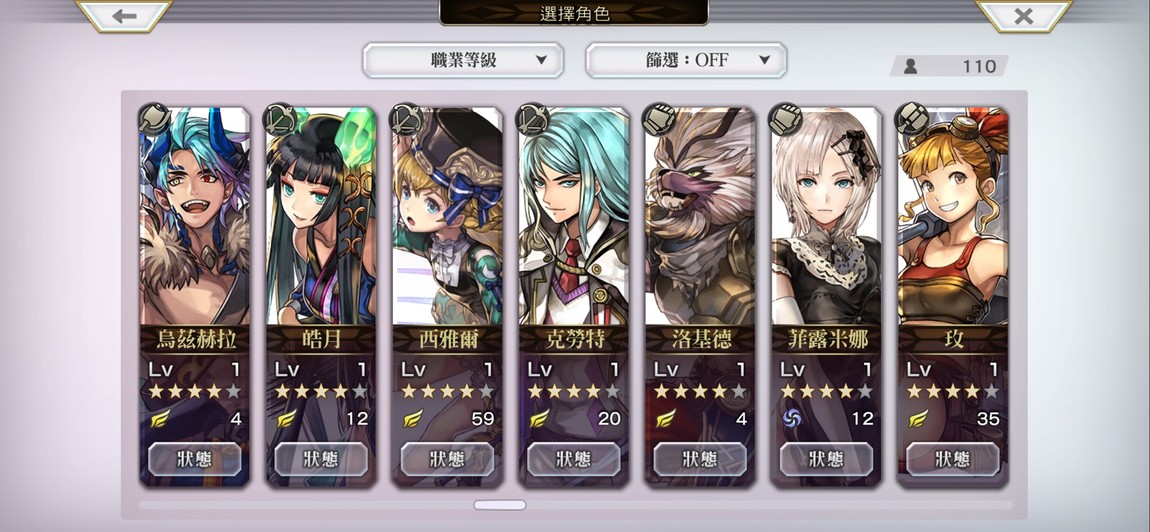
Task: Select the 西雅爾 character portrait
Action: [447, 216]
